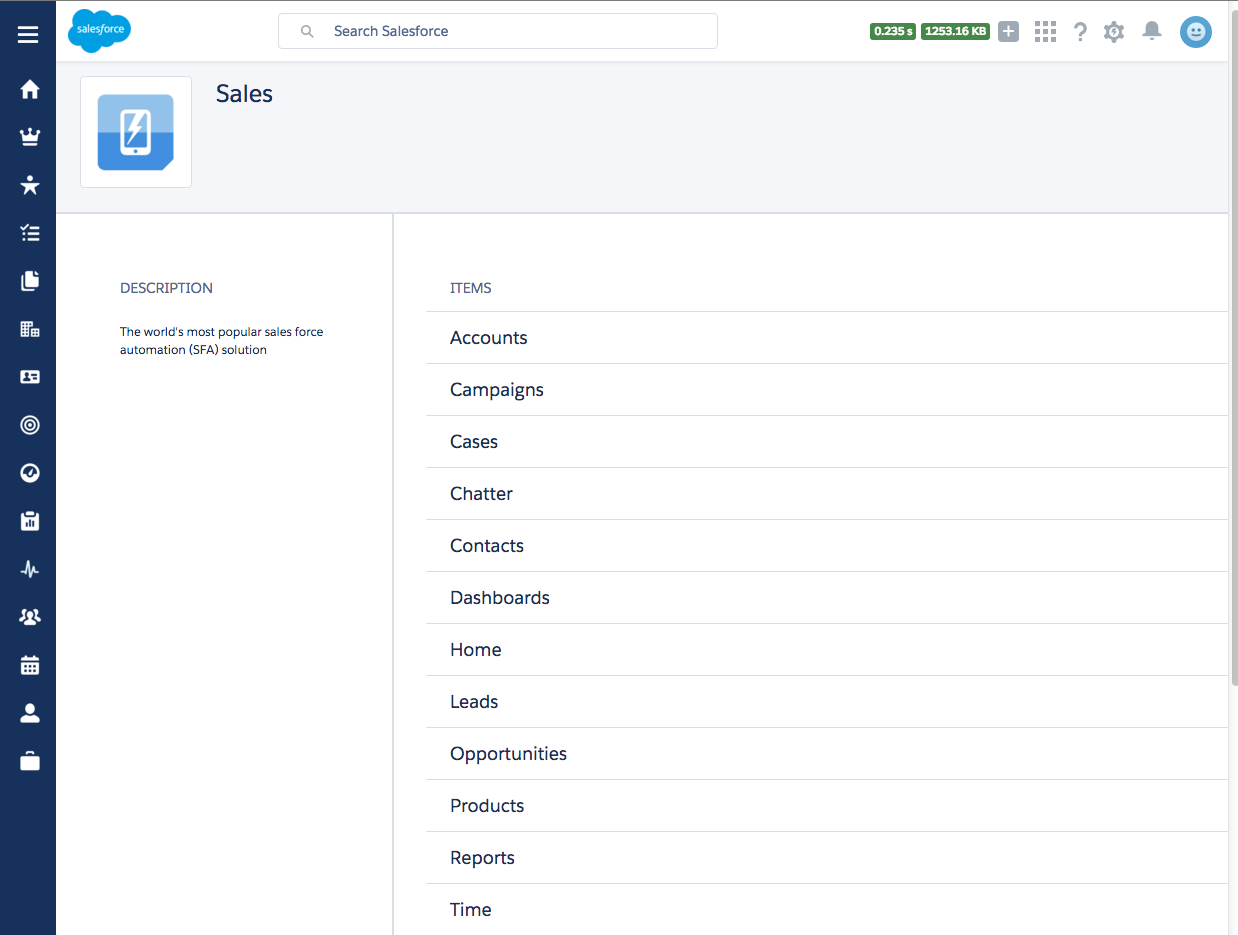Open the Contacts item
The image size is (1238, 935).
(827, 546)
